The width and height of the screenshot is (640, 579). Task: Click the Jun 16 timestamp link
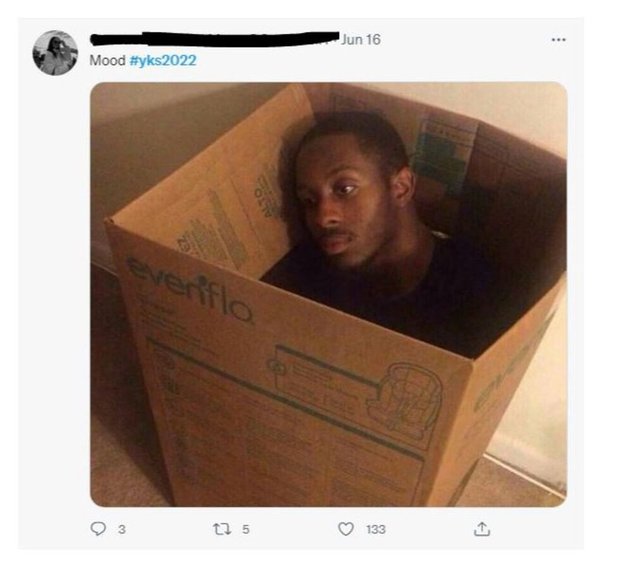tap(361, 40)
